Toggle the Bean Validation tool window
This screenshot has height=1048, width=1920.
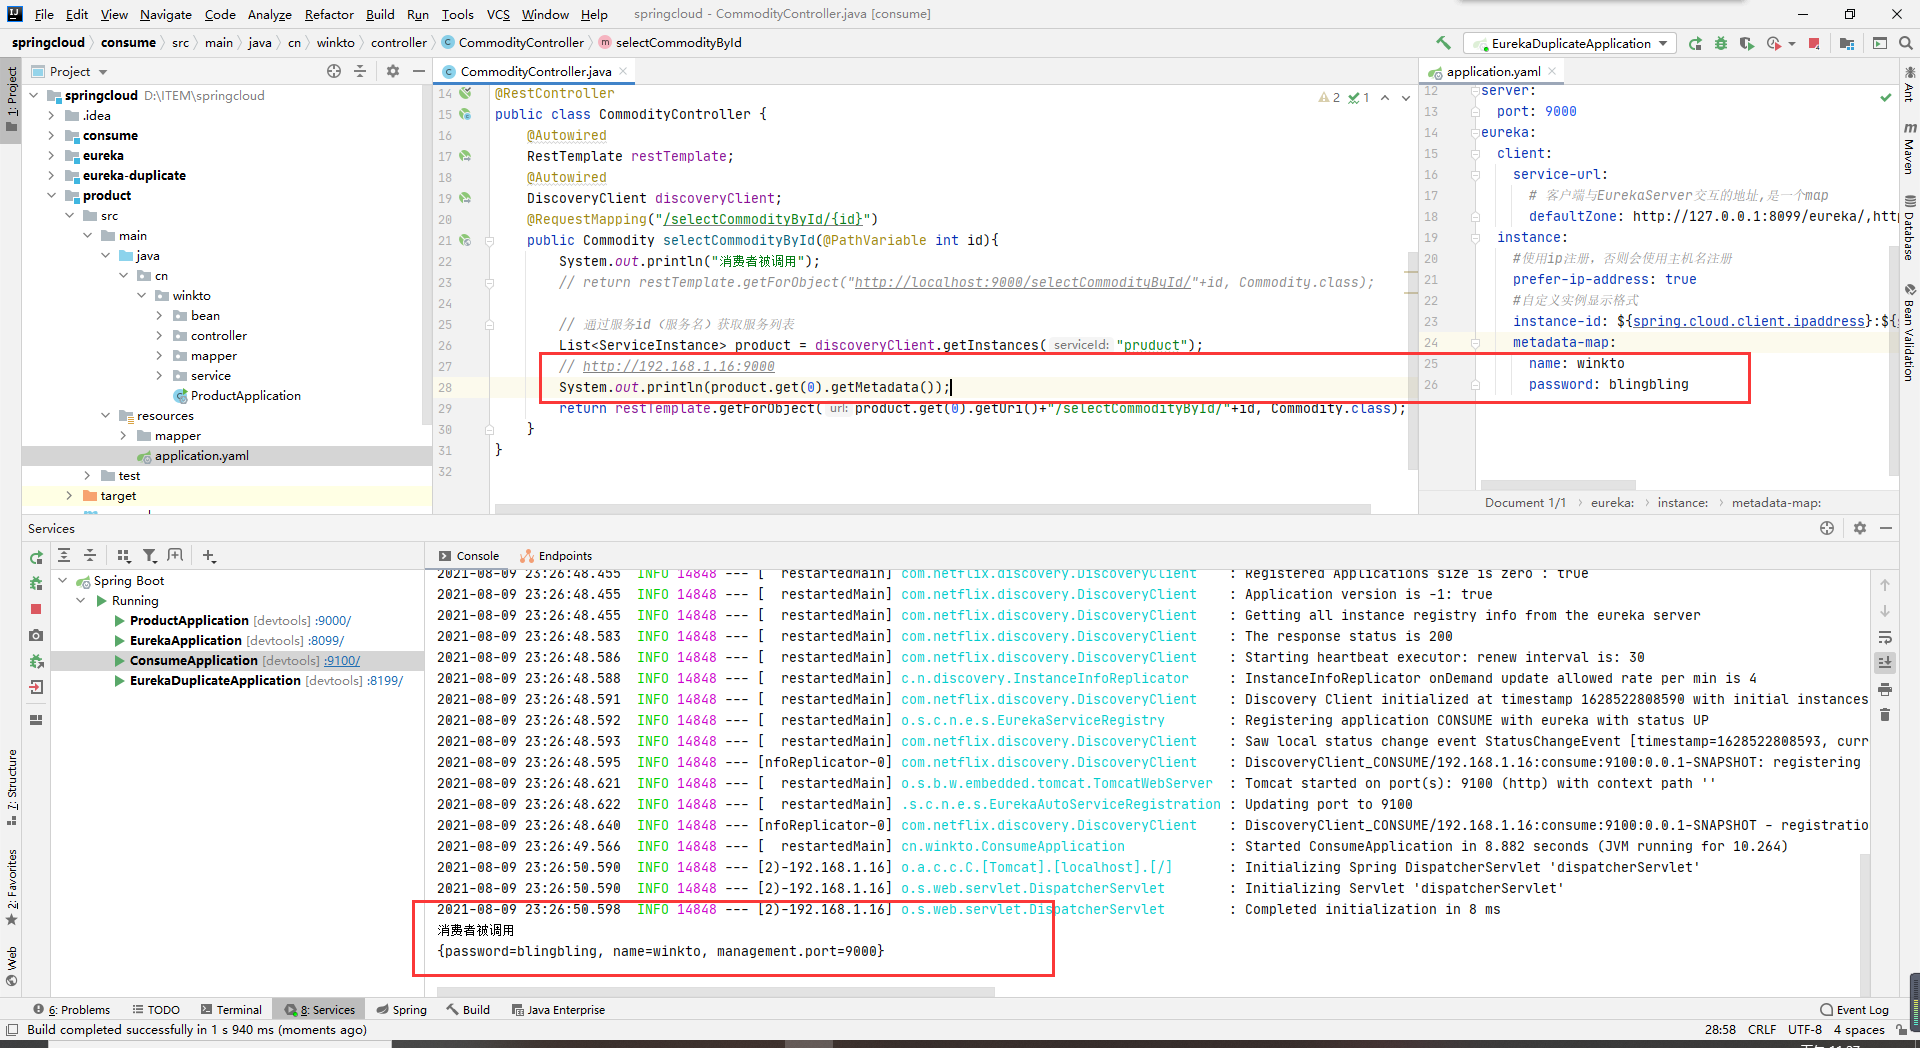coord(1909,333)
